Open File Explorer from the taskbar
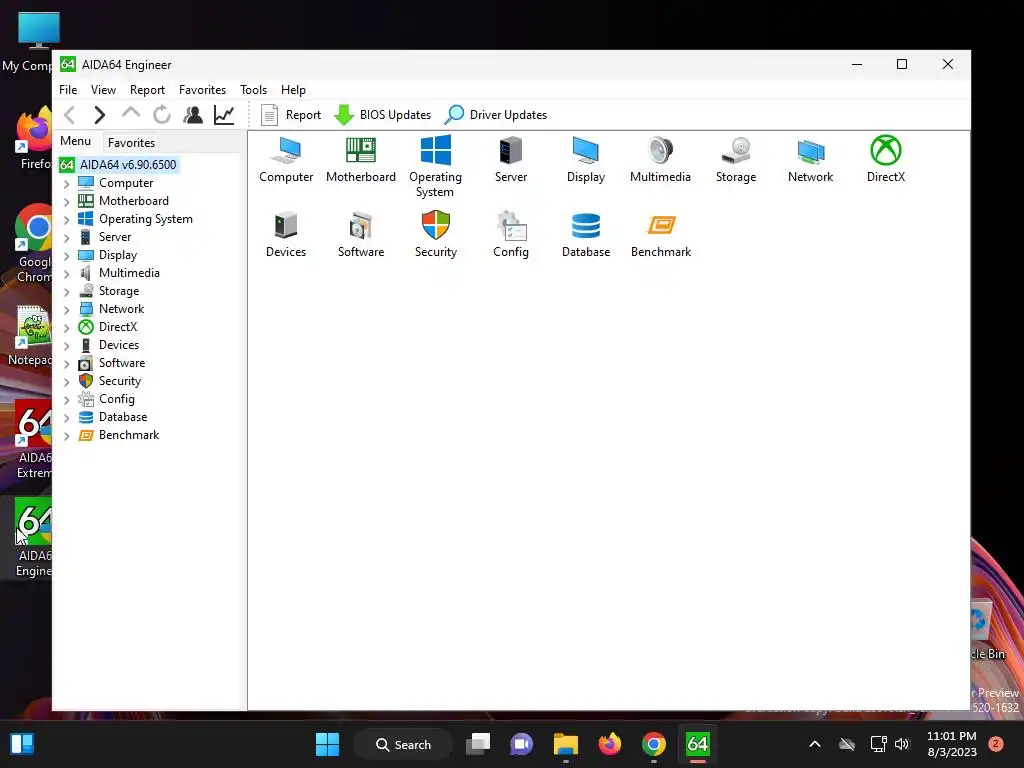1024x768 pixels. point(566,744)
